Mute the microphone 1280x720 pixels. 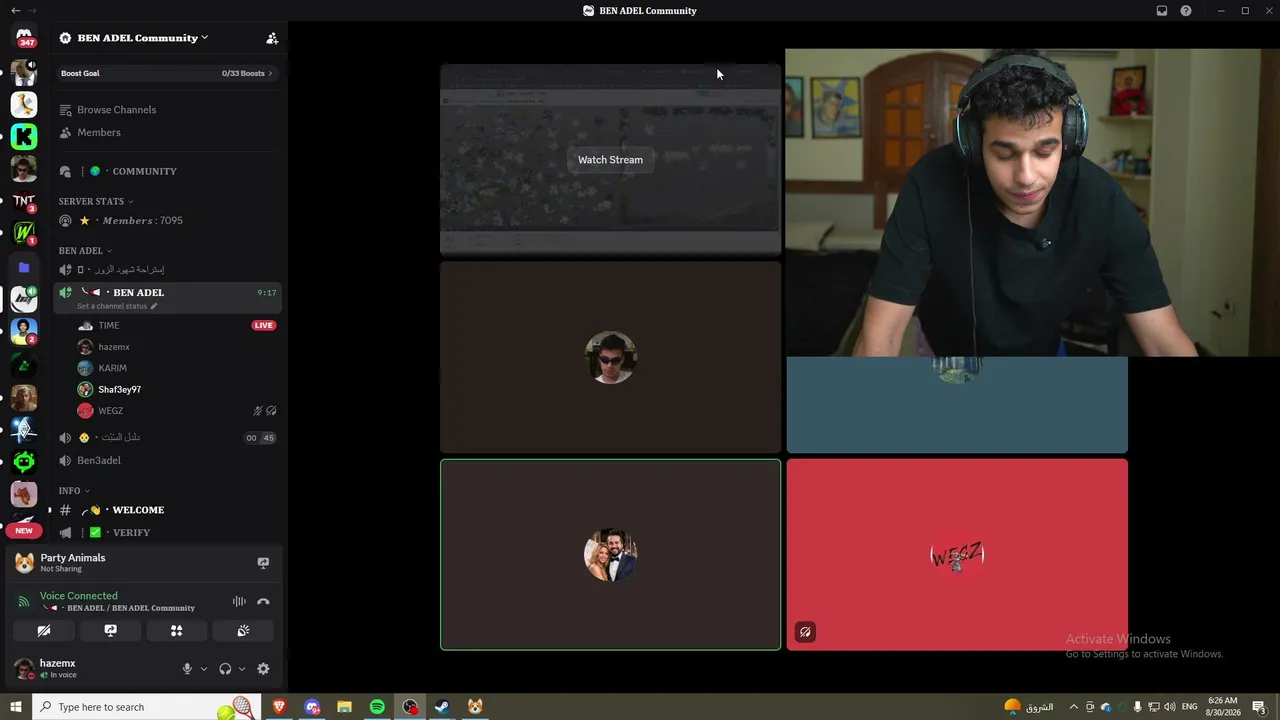click(187, 669)
